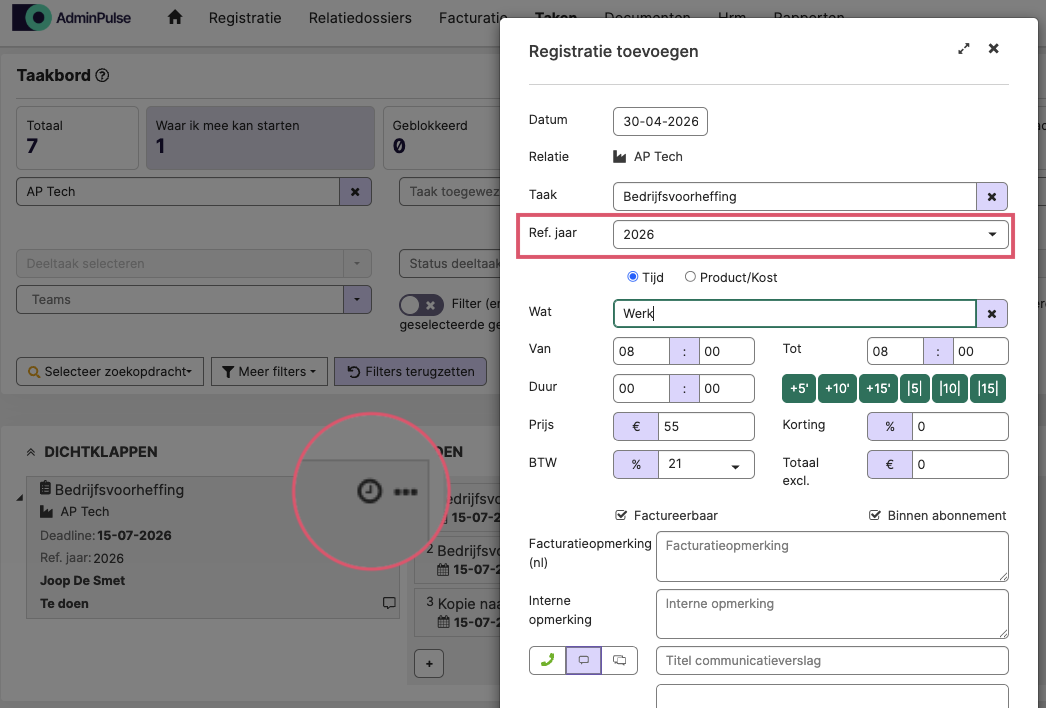
Task: Click the Duur hours field
Action: [641, 388]
